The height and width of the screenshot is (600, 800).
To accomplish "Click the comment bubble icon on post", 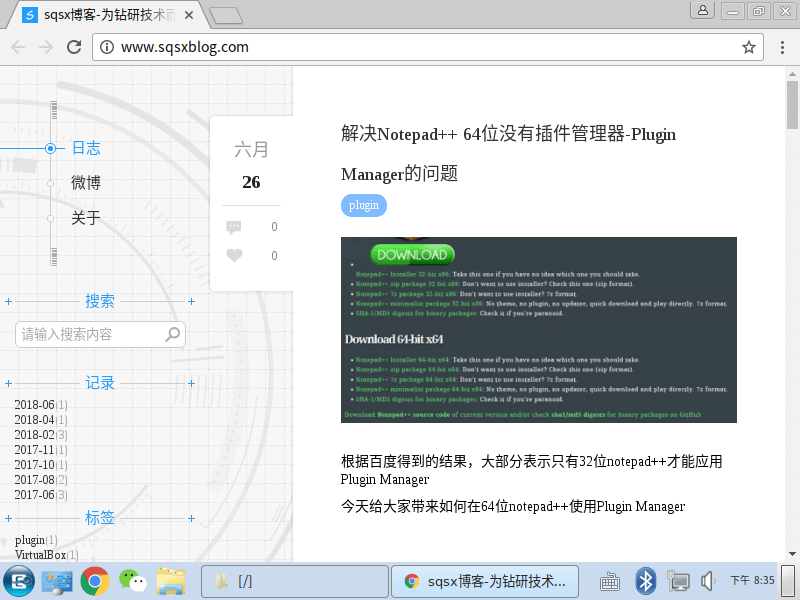I will pos(234,227).
